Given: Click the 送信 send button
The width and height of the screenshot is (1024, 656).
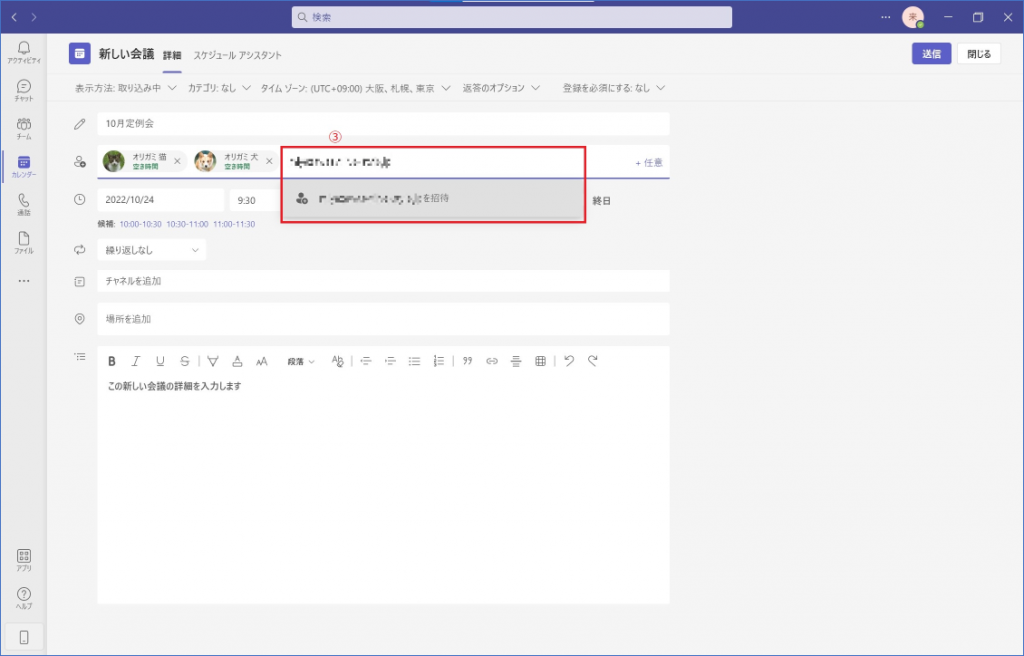Looking at the screenshot, I should coord(931,54).
